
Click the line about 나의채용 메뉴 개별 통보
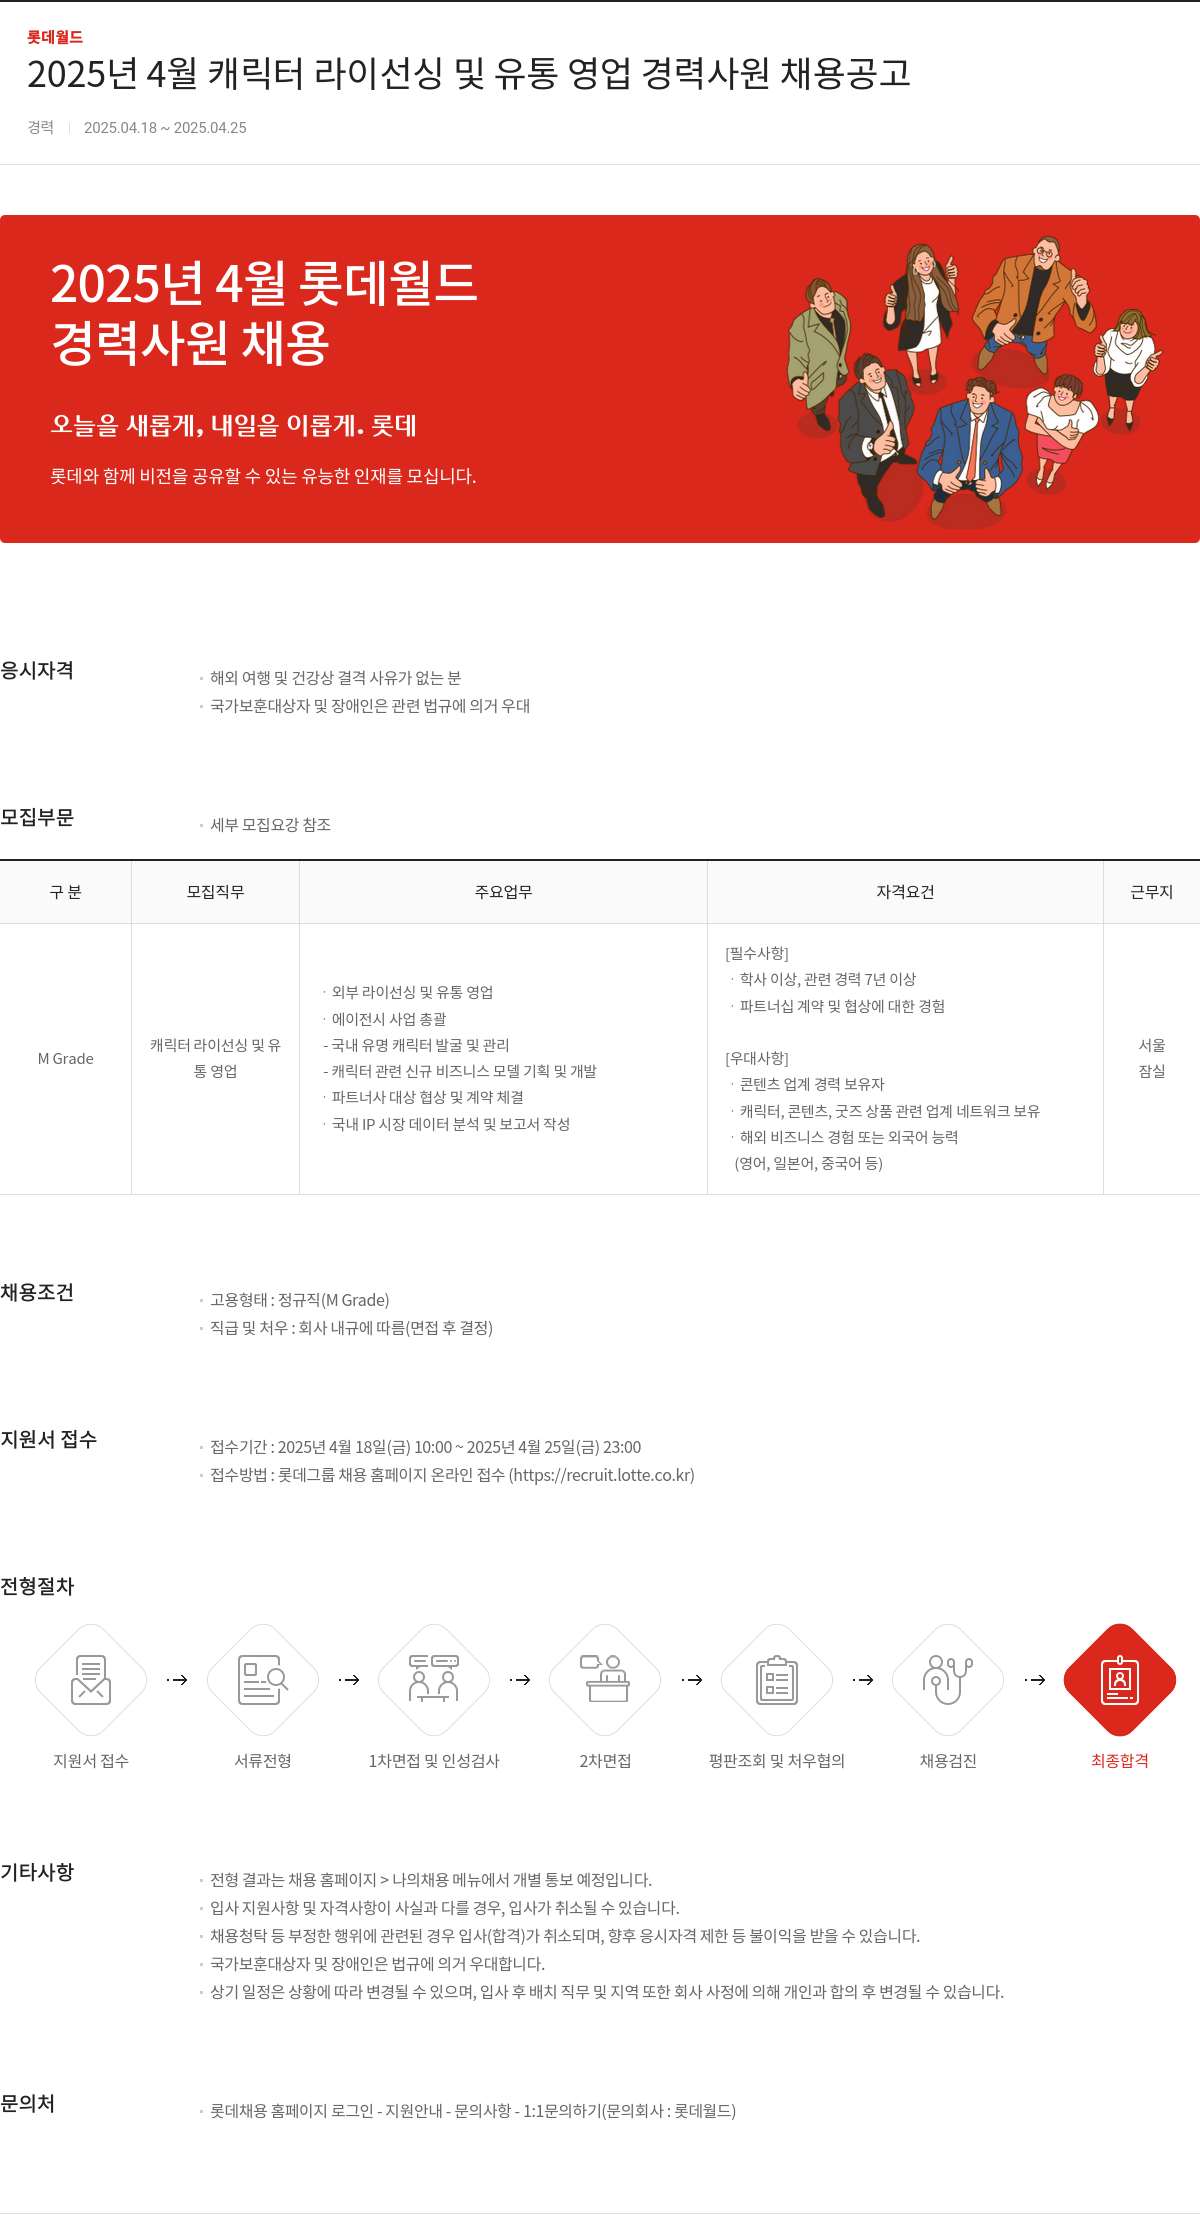(x=431, y=1880)
